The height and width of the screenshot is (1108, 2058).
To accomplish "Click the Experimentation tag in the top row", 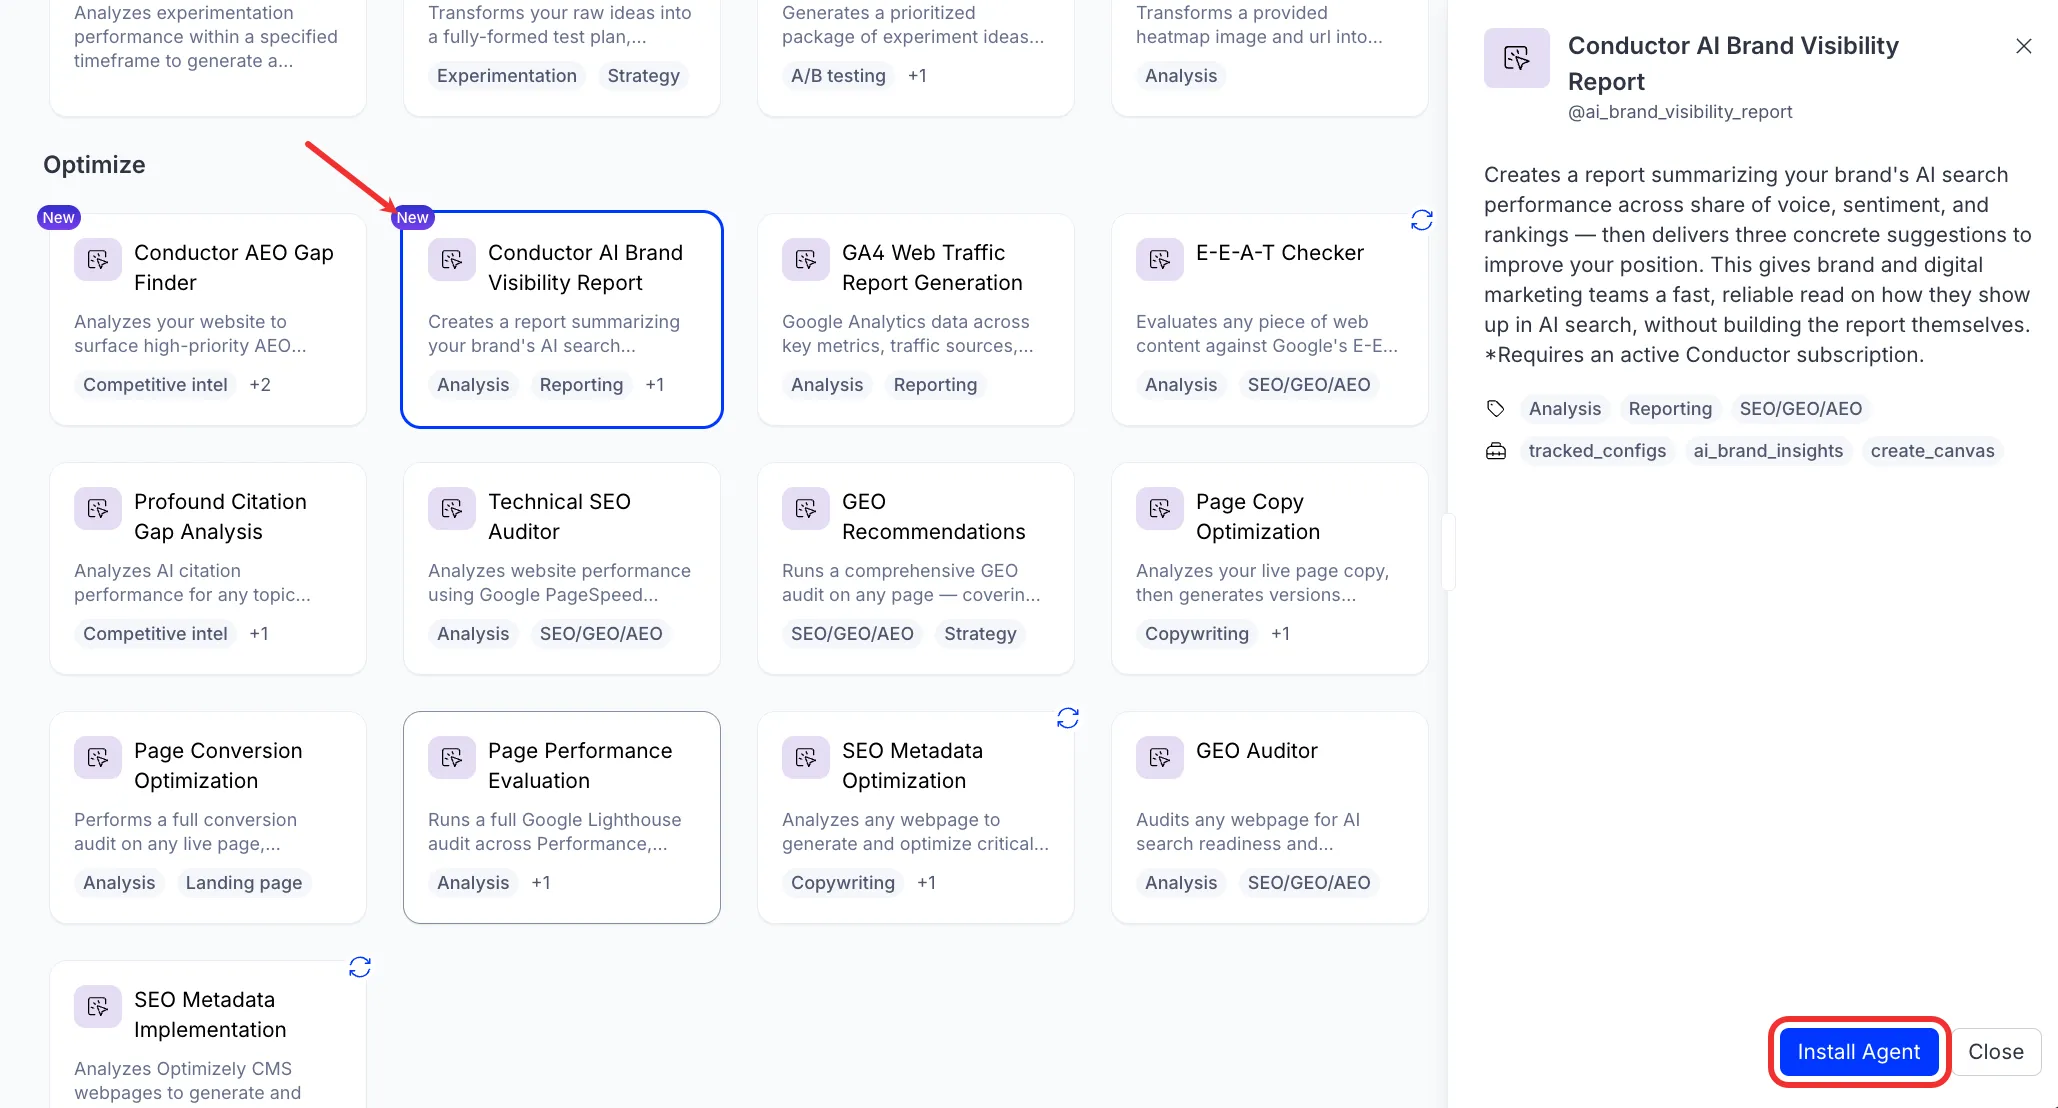I will coord(507,76).
